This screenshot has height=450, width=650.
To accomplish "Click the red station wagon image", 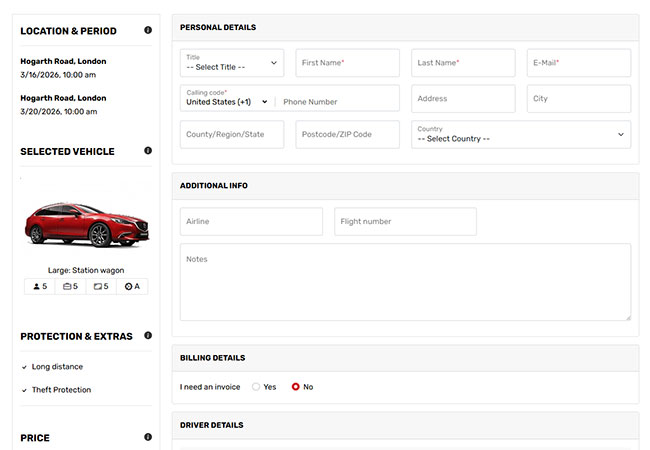I will pos(86,224).
